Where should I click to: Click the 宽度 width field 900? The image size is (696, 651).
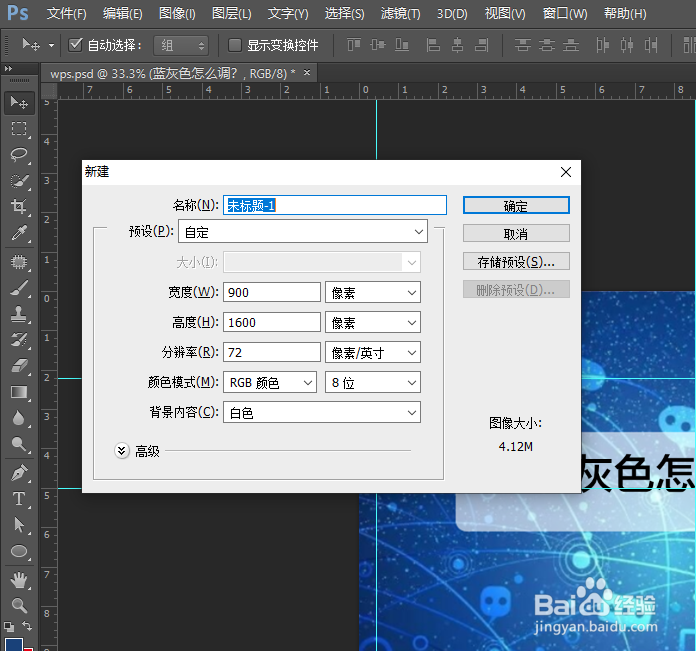pyautogui.click(x=272, y=292)
